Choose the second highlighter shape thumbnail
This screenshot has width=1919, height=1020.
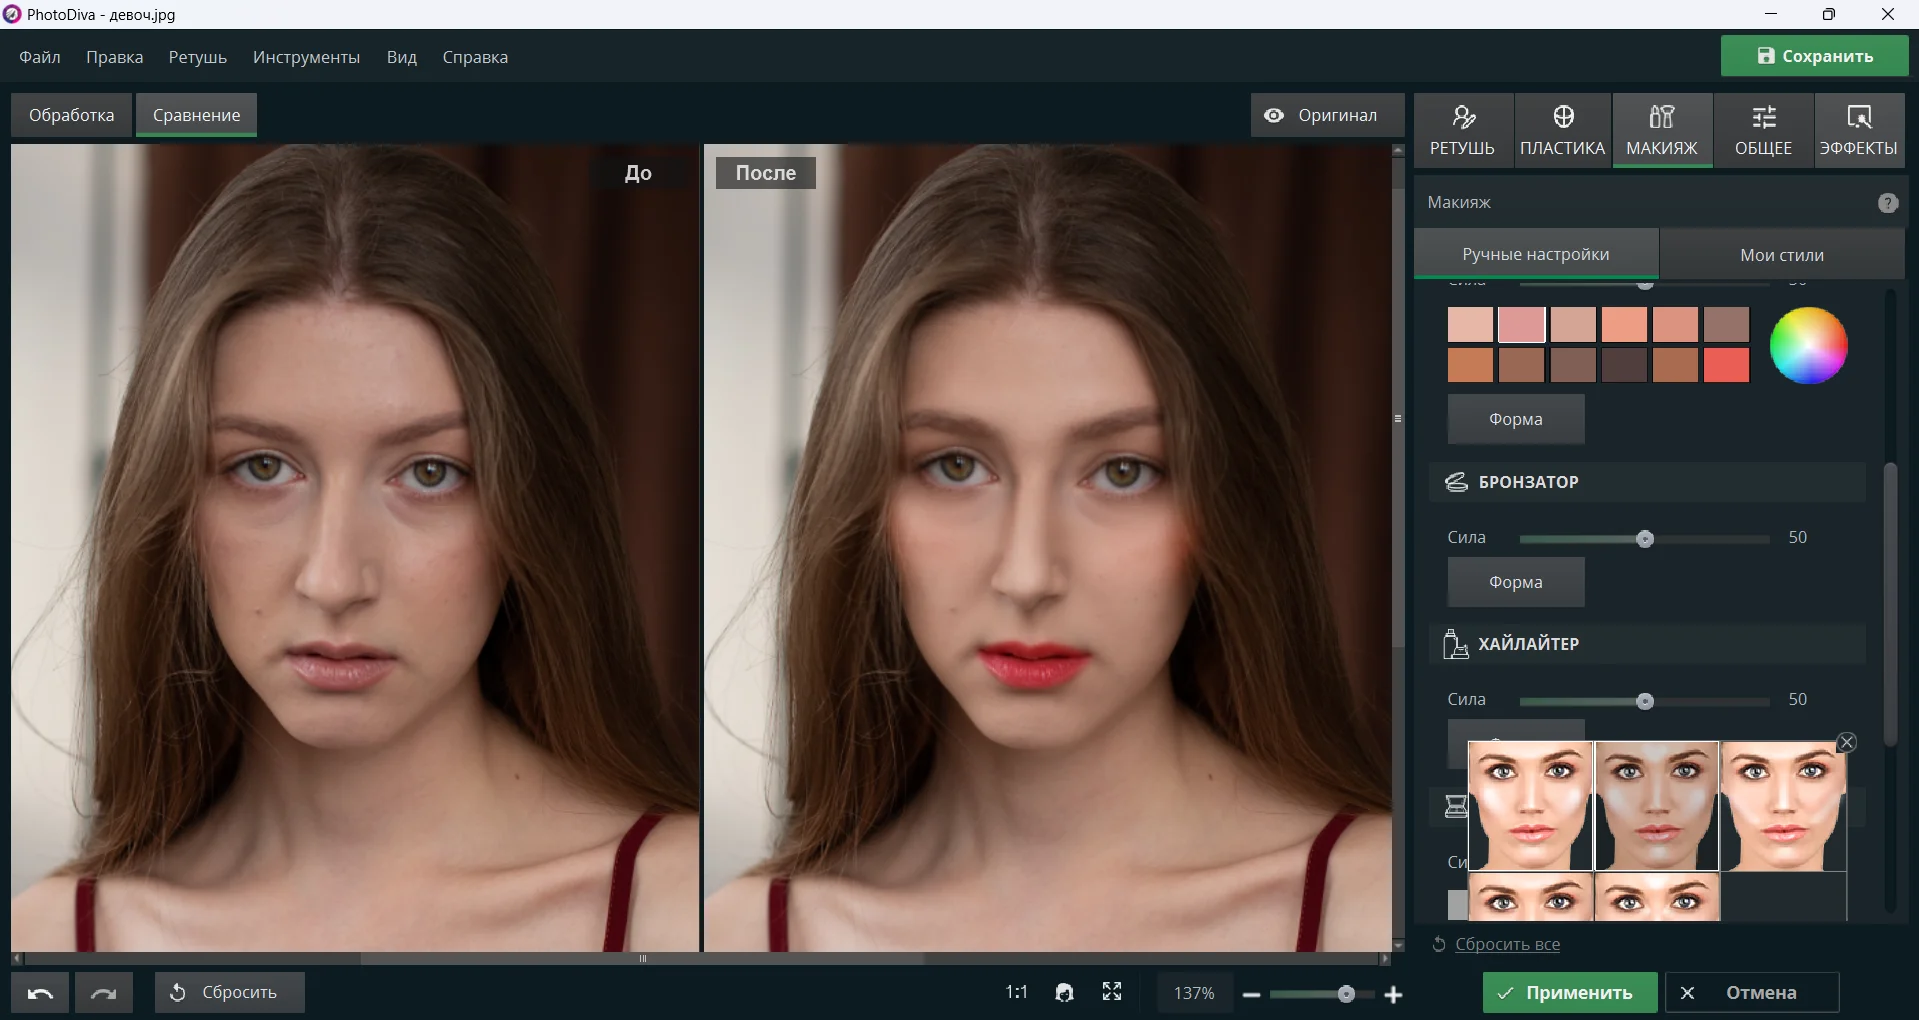[1657, 806]
